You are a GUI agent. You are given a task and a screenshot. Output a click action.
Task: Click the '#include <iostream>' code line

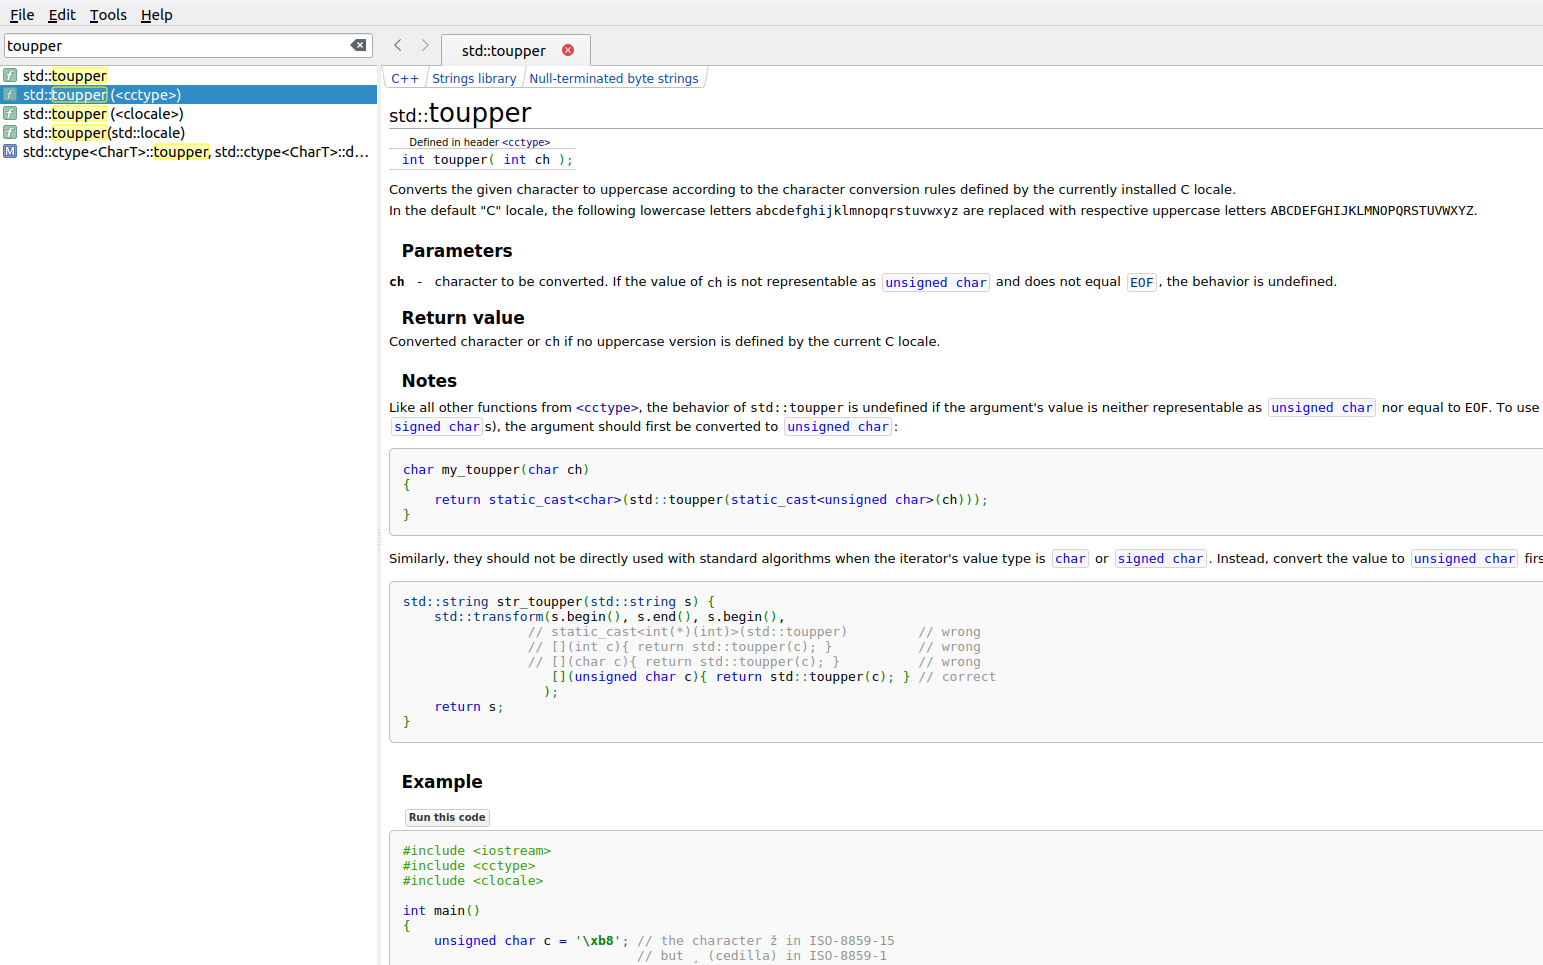[477, 851]
